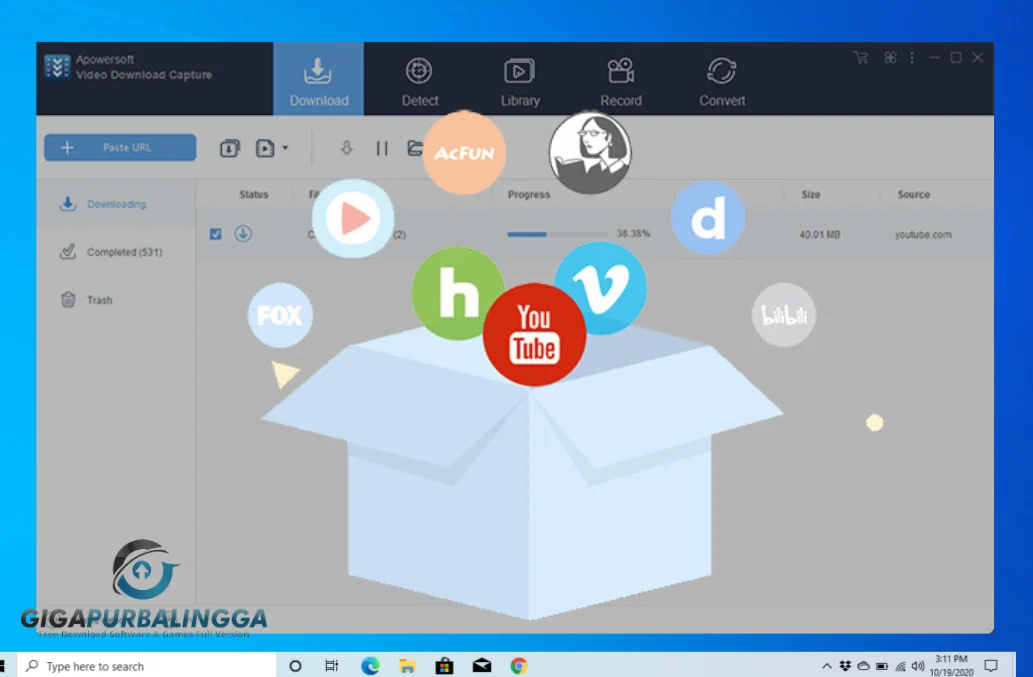1033x677 pixels.
Task: Expand the video format dropdown arrow
Action: (285, 148)
